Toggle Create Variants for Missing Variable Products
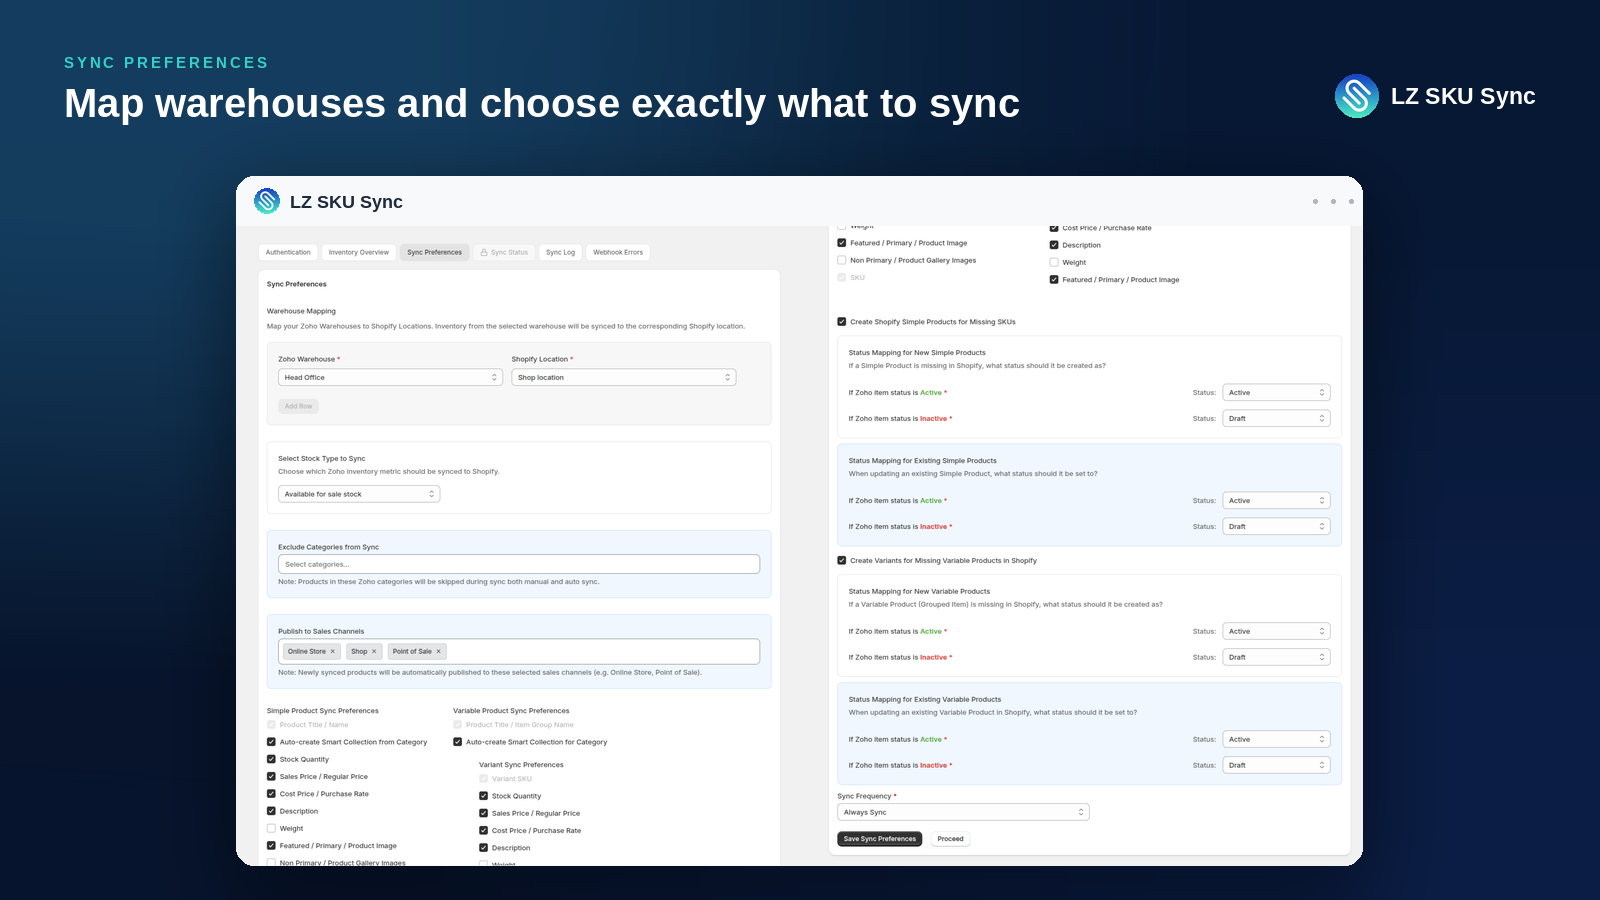This screenshot has width=1600, height=900. 842,561
